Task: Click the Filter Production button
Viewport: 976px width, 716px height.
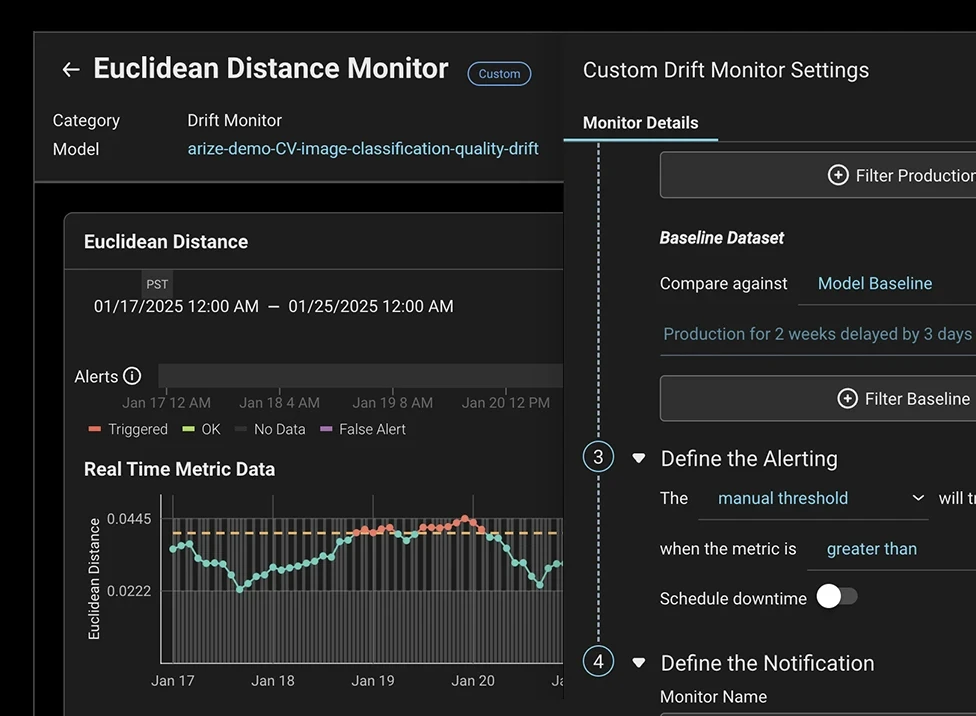Action: click(x=818, y=175)
